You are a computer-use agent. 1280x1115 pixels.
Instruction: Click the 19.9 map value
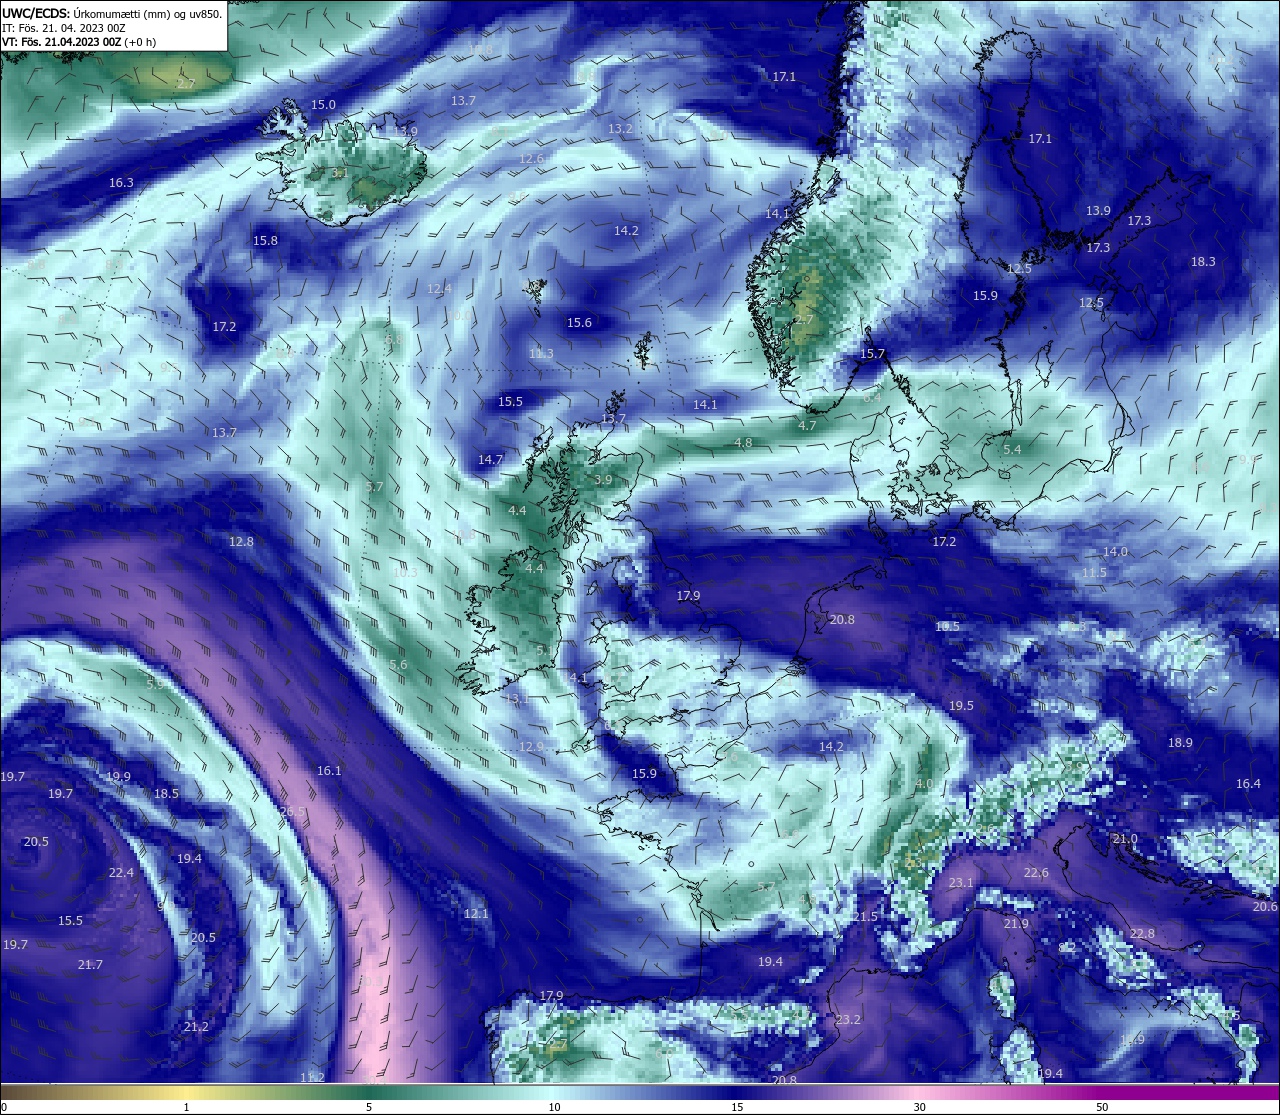click(x=118, y=777)
